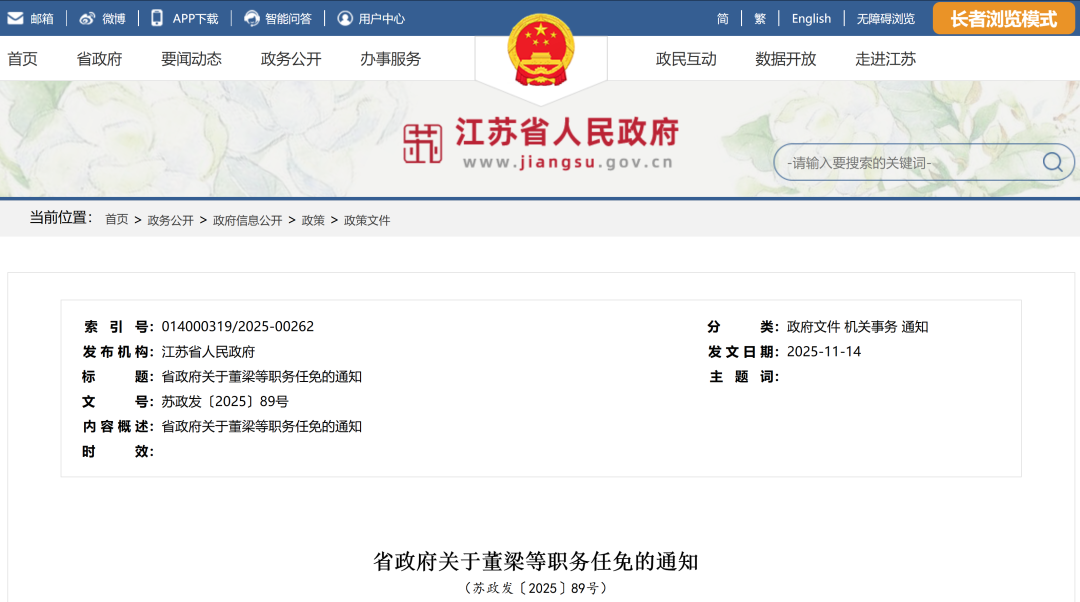Click the English language link
This screenshot has width=1080, height=602.
(811, 18)
